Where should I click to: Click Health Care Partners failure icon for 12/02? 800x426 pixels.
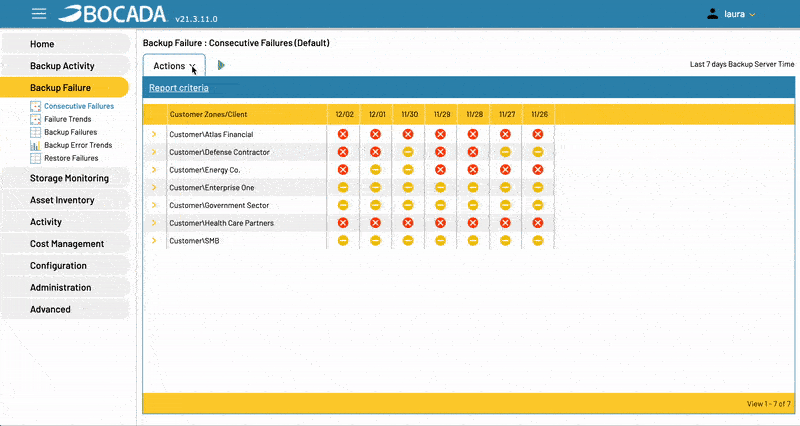pyautogui.click(x=343, y=223)
